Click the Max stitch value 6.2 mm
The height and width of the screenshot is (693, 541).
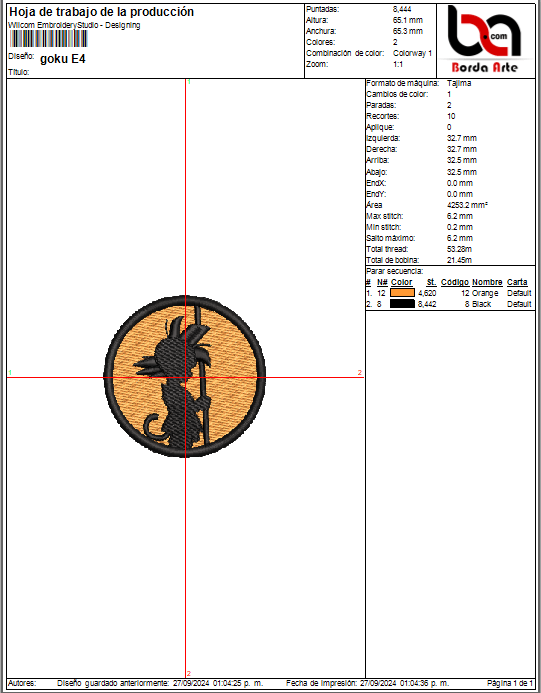pyautogui.click(x=460, y=216)
